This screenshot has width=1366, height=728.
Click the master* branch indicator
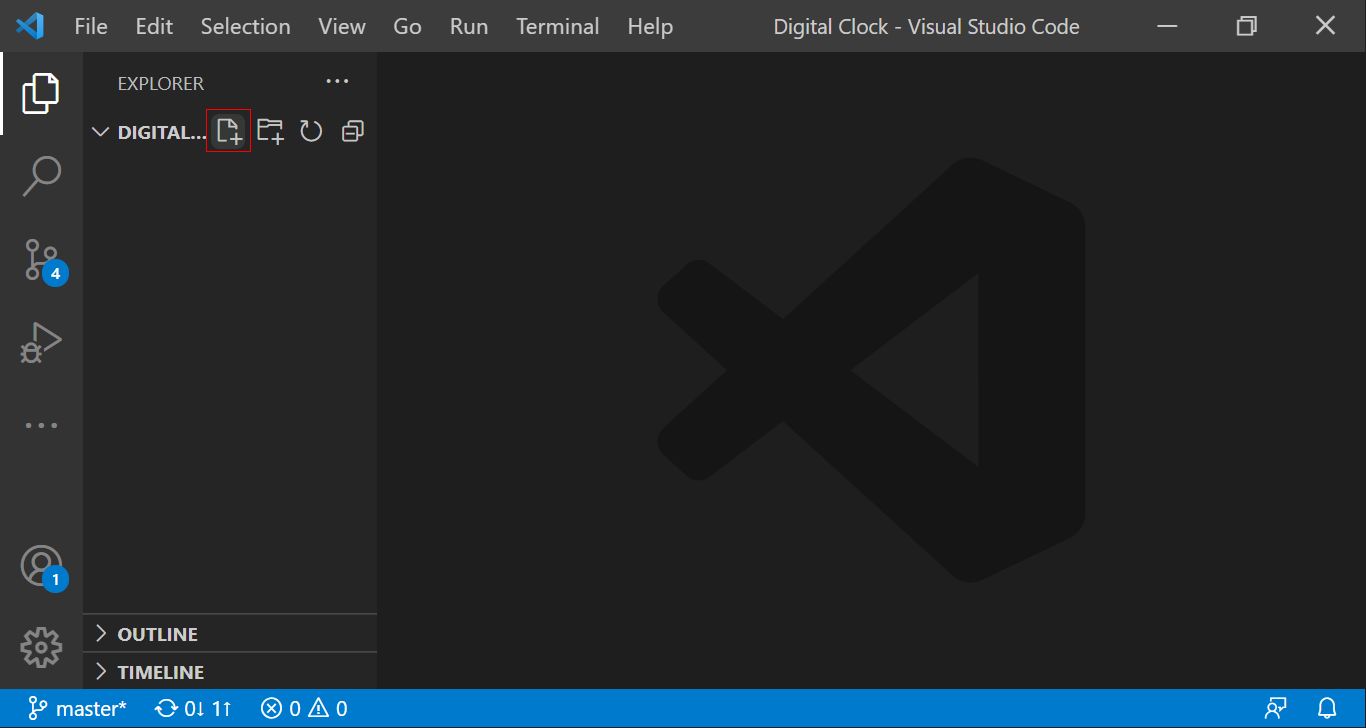pyautogui.click(x=77, y=708)
